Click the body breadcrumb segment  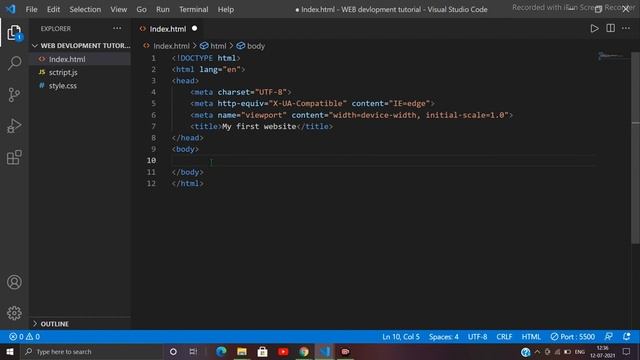(x=251, y=46)
